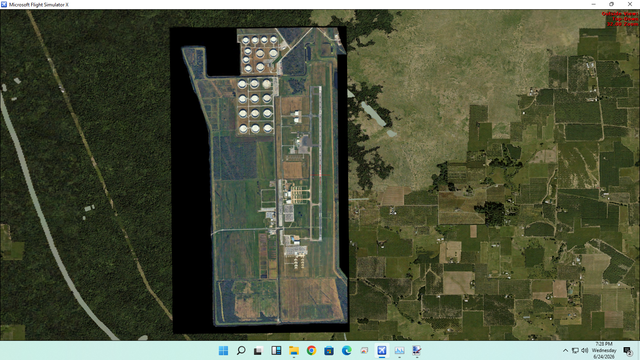Screen dimensions: 640x360
Task: Open the last pinned taskbar app icon
Action: 417,351
